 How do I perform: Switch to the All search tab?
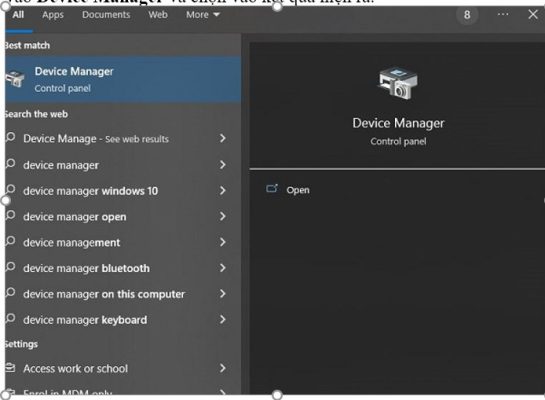pyautogui.click(x=18, y=15)
